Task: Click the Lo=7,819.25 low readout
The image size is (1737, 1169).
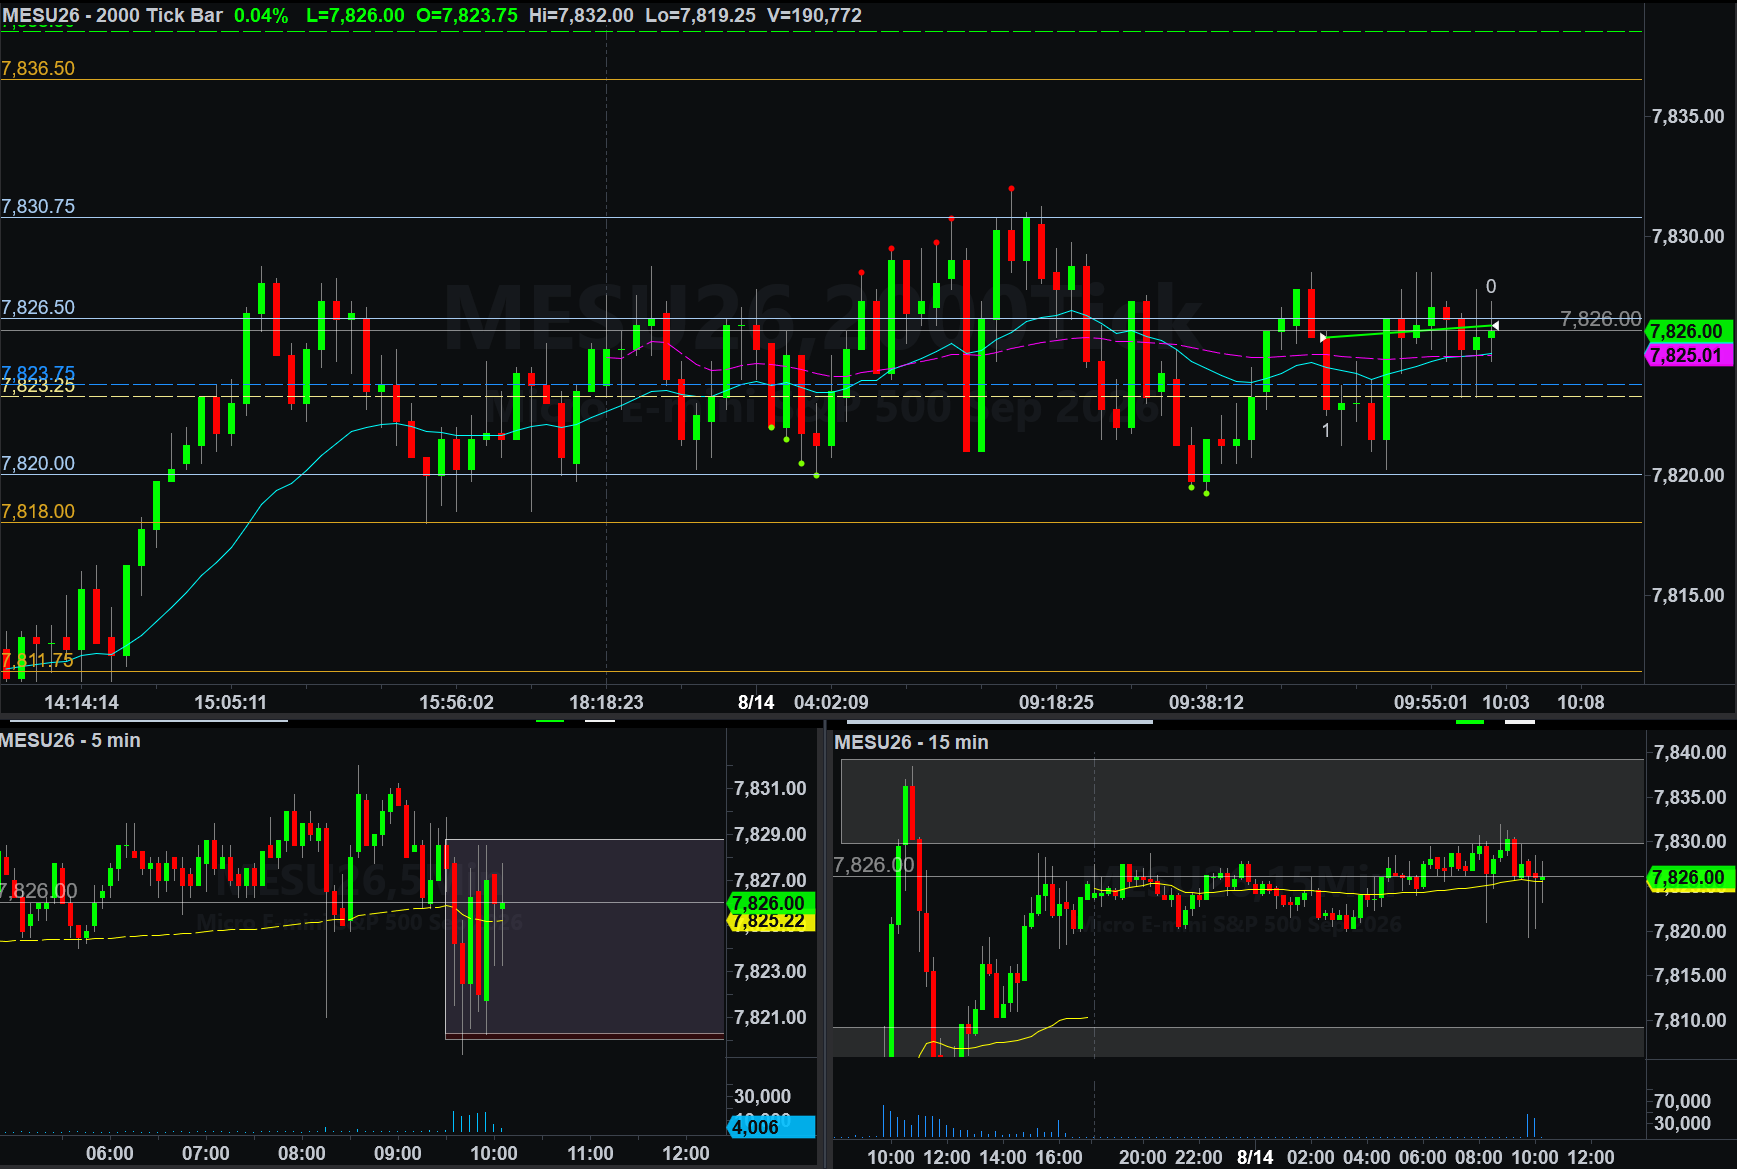Action: 700,15
